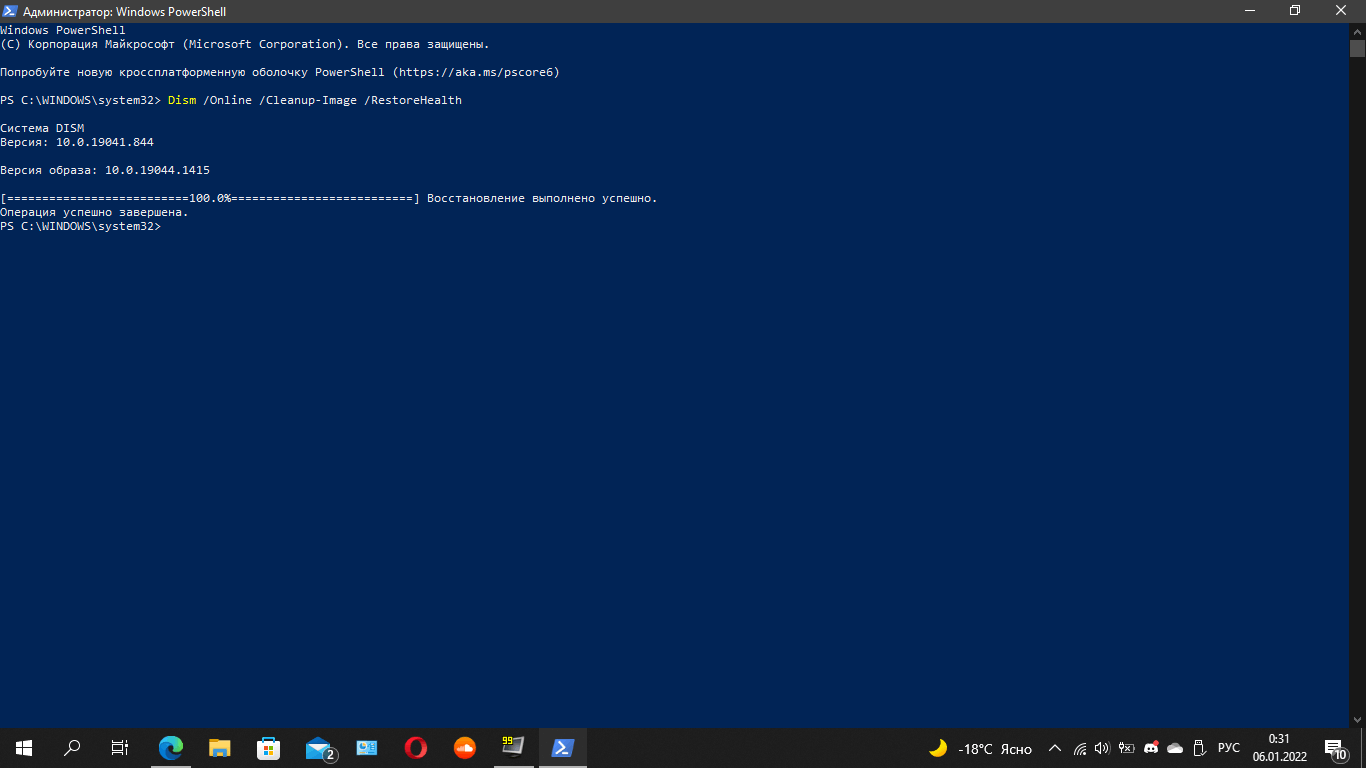Open SoundCloud app from taskbar
The width and height of the screenshot is (1366, 768).
pyautogui.click(x=465, y=747)
